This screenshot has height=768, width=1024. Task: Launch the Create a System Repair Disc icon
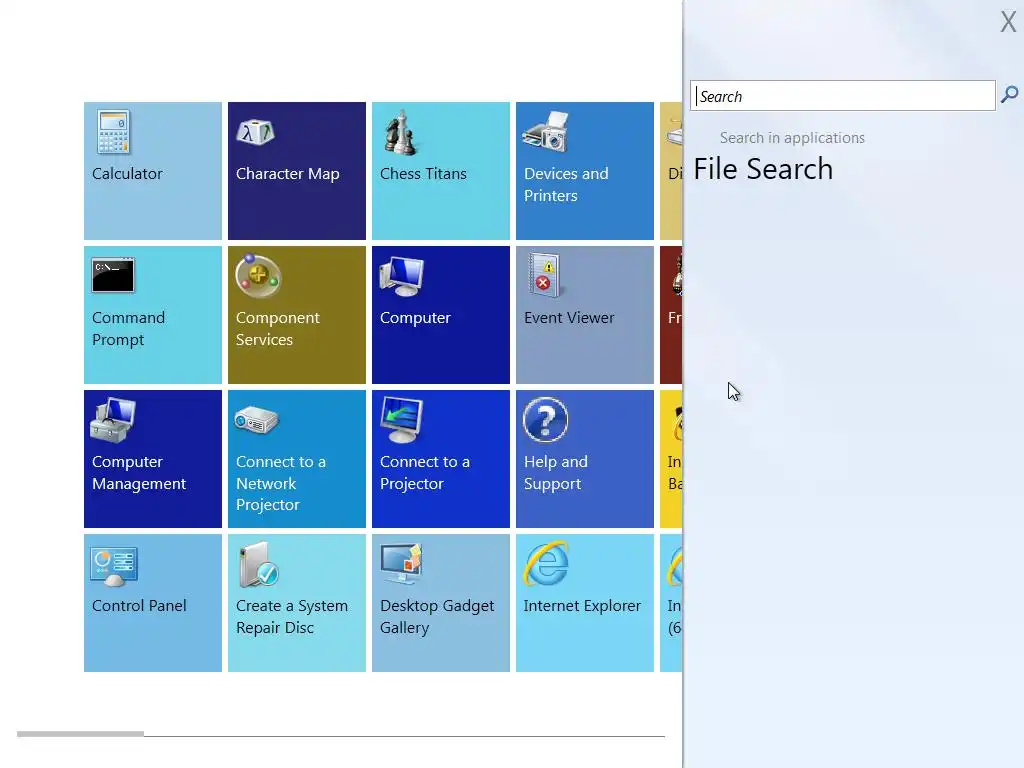(x=259, y=565)
